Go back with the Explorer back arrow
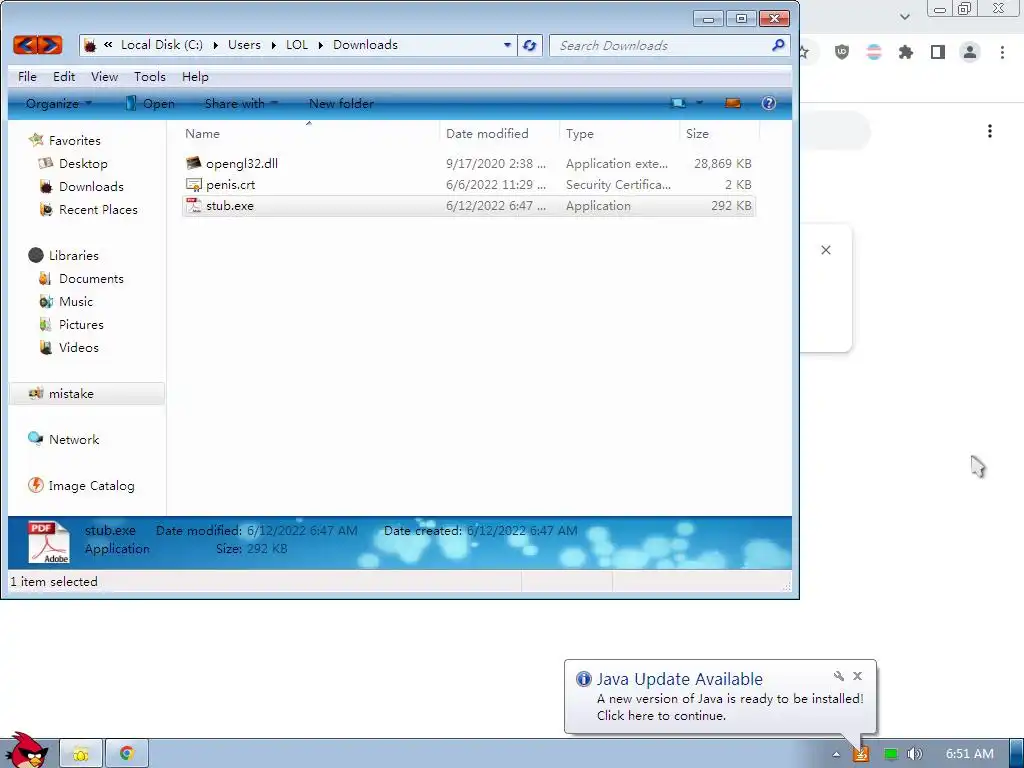This screenshot has height=768, width=1024. coord(25,45)
